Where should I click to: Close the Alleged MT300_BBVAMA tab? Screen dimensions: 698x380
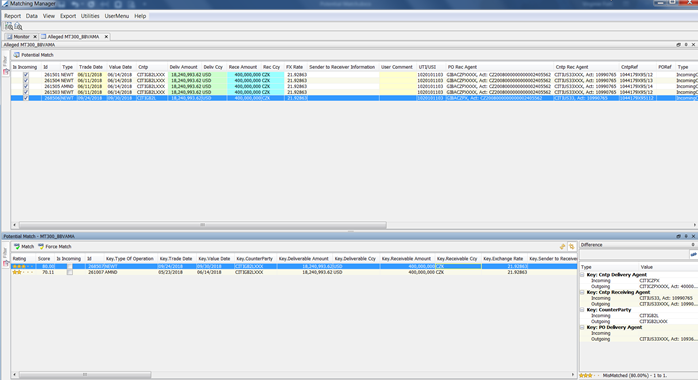point(106,36)
